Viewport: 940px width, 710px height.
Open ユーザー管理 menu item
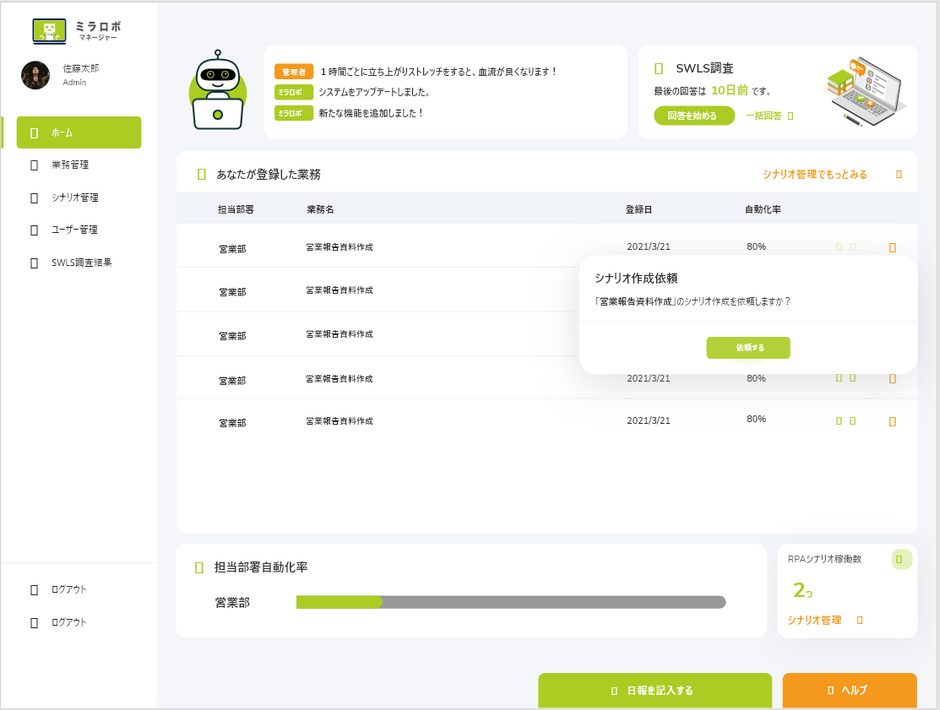[74, 230]
